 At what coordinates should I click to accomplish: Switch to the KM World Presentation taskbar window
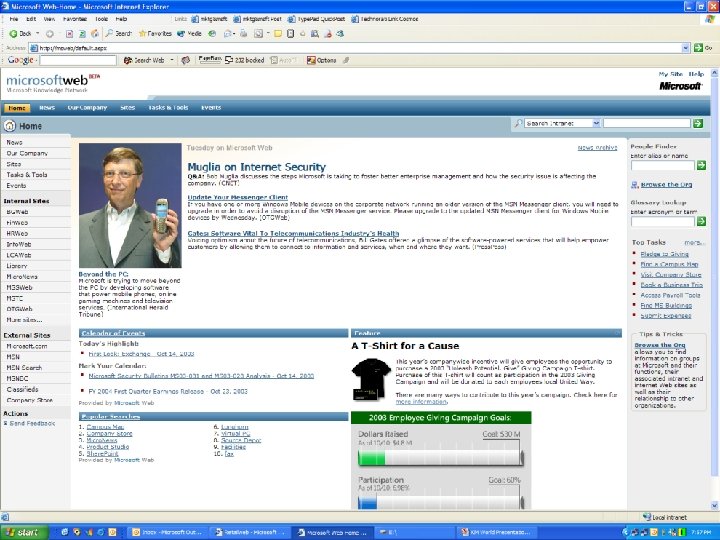pos(495,532)
